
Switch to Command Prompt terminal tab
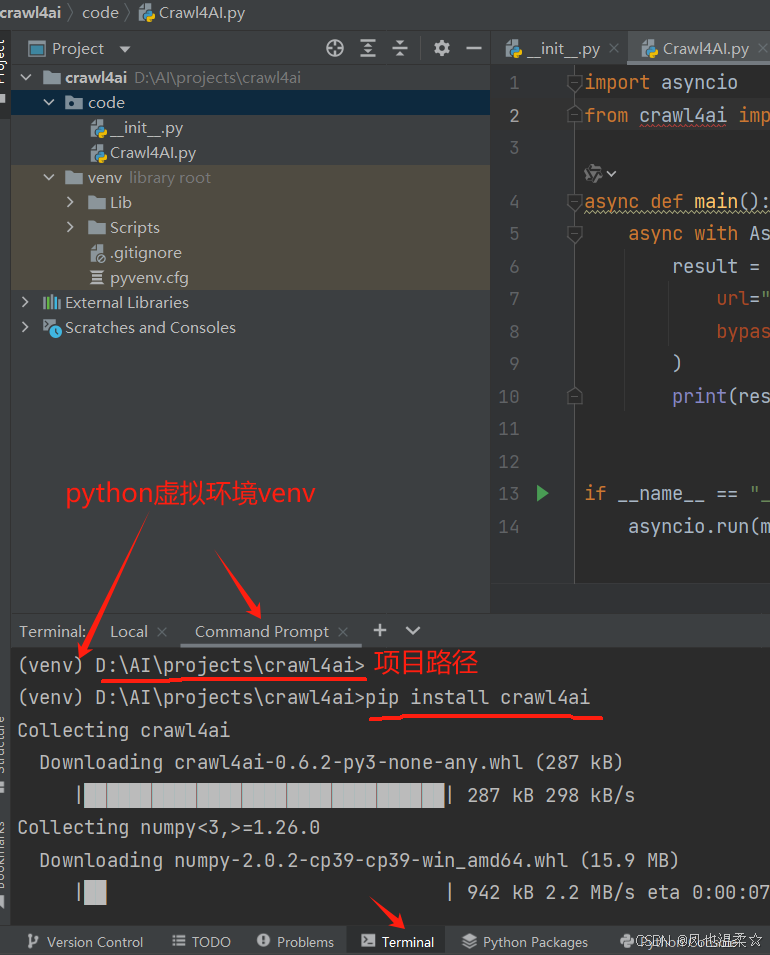point(262,632)
